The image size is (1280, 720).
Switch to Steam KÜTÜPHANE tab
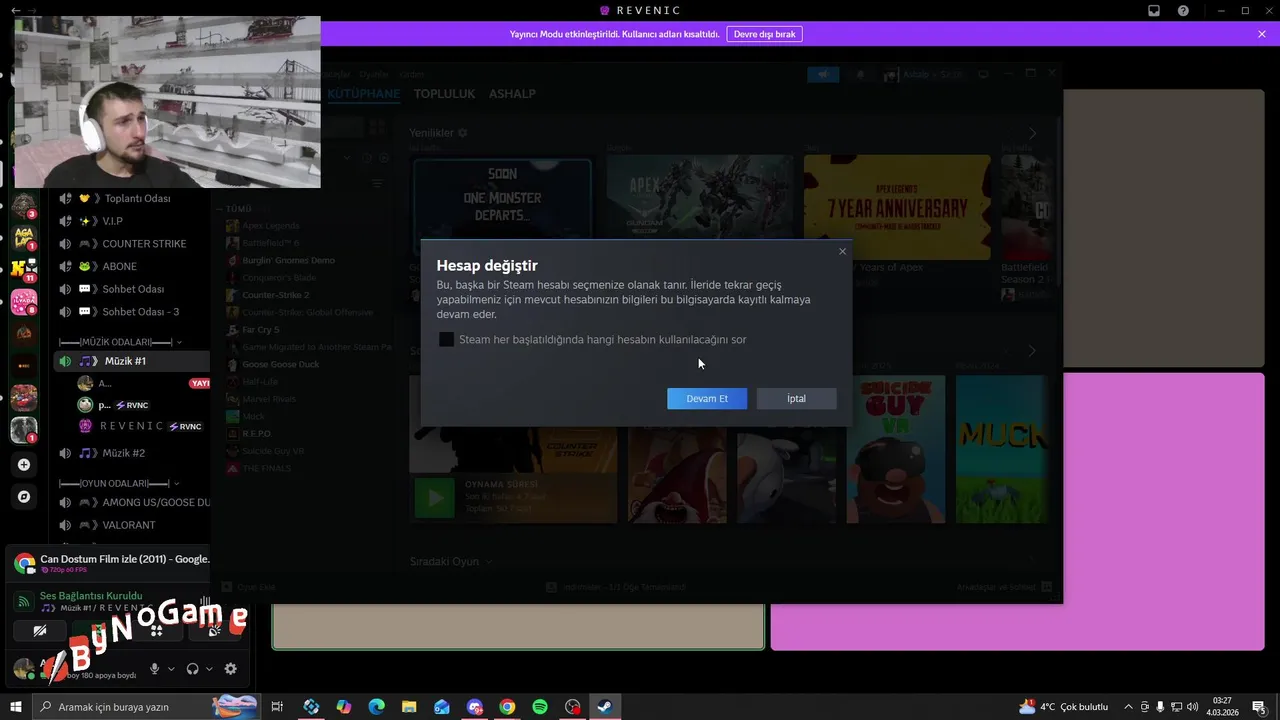[x=364, y=94]
